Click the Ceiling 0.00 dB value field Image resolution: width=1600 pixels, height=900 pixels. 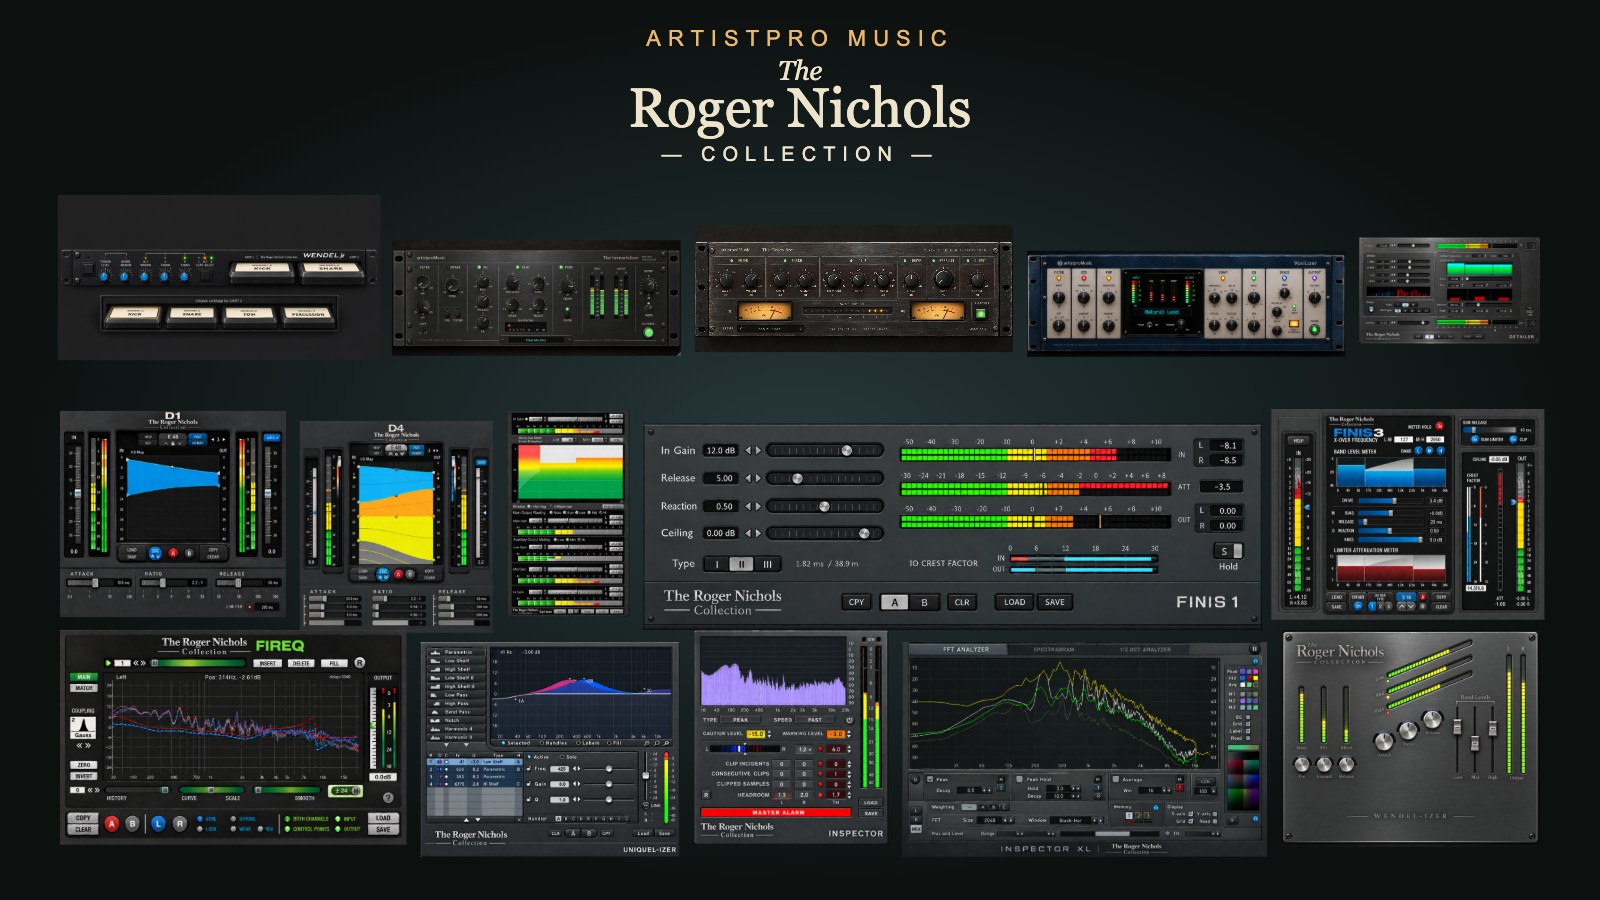(721, 533)
